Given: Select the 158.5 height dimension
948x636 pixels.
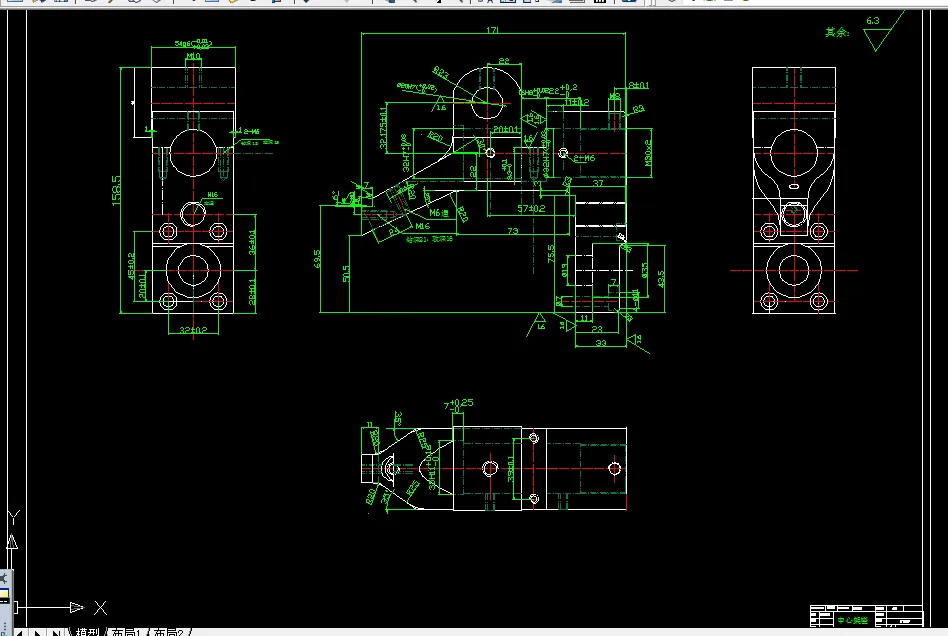Looking at the screenshot, I should 116,190.
